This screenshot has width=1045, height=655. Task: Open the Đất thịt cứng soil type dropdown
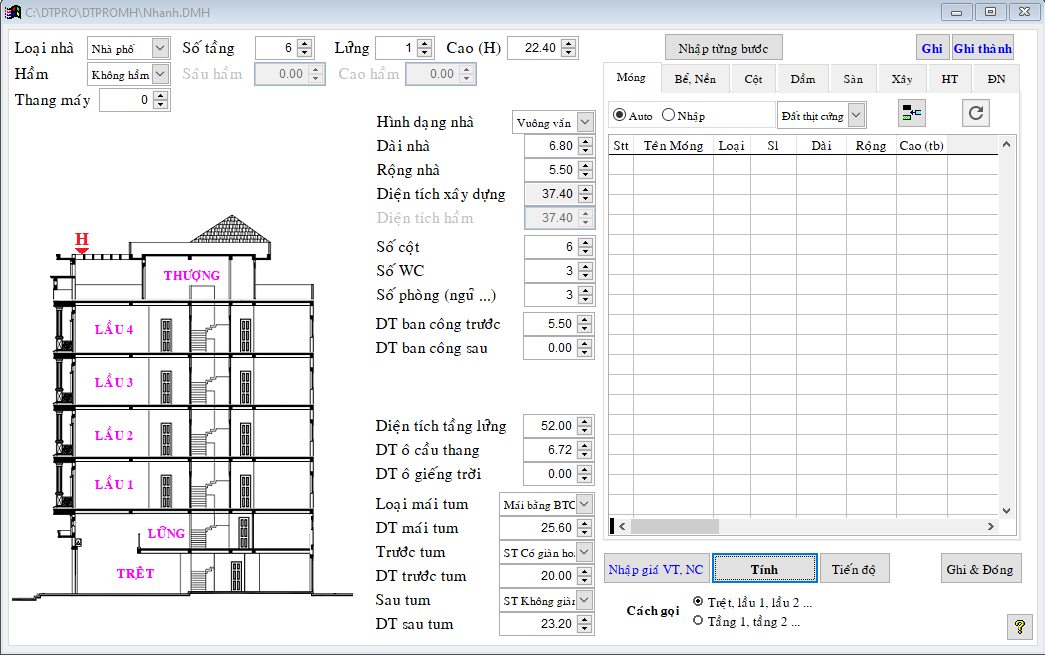coord(856,116)
